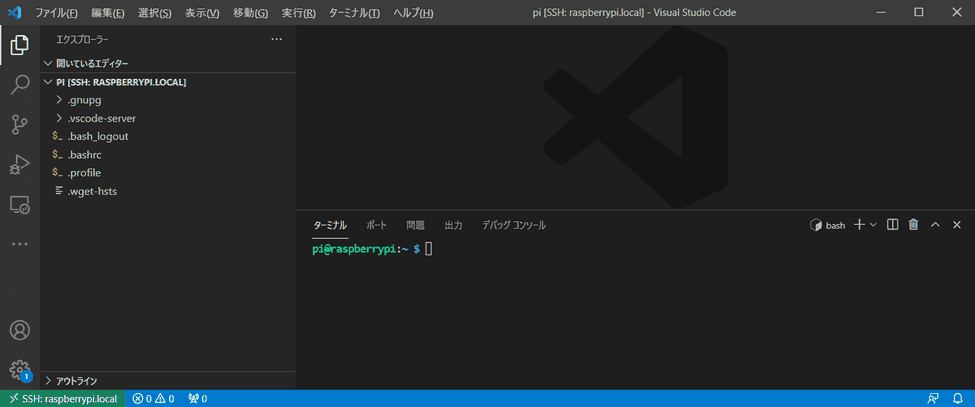Viewport: 975px width, 407px height.
Task: Click the bash terminal label
Action: click(835, 225)
